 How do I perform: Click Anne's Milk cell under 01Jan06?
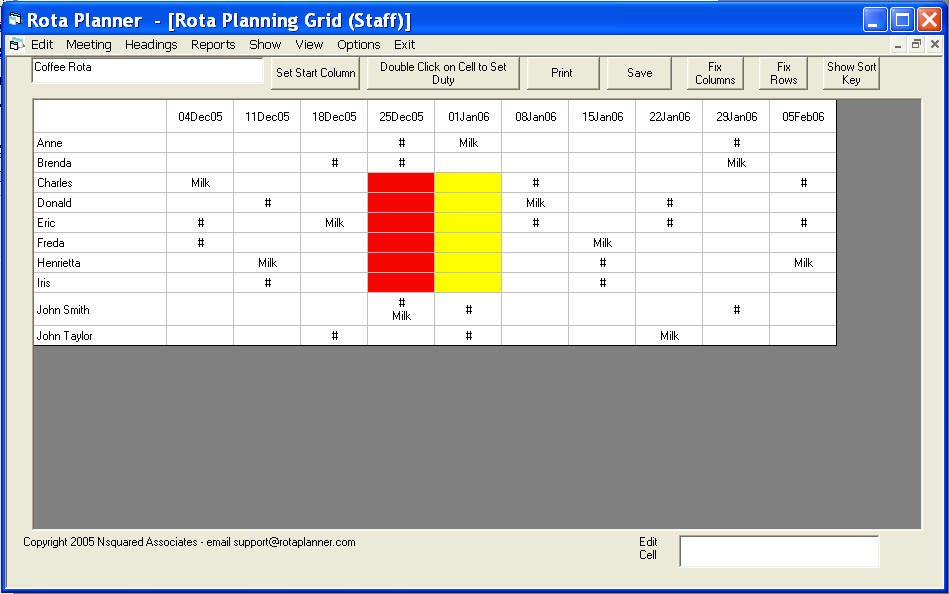[468, 143]
